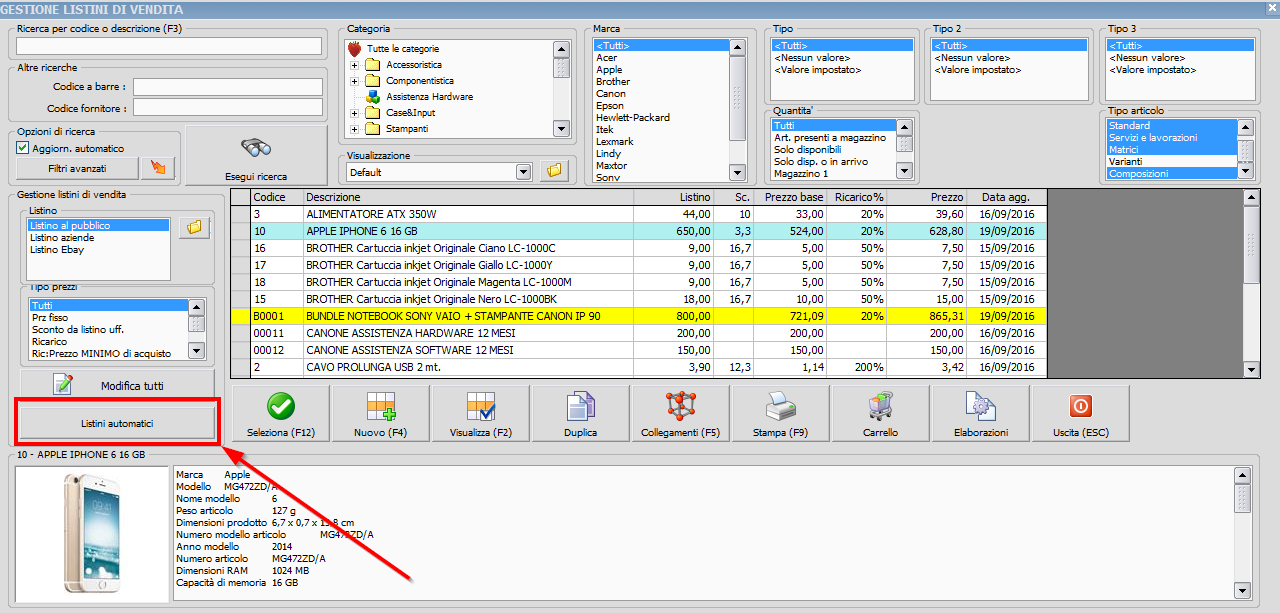Click Filtri avanzati button
Image resolution: width=1280 pixels, height=613 pixels.
(77, 168)
